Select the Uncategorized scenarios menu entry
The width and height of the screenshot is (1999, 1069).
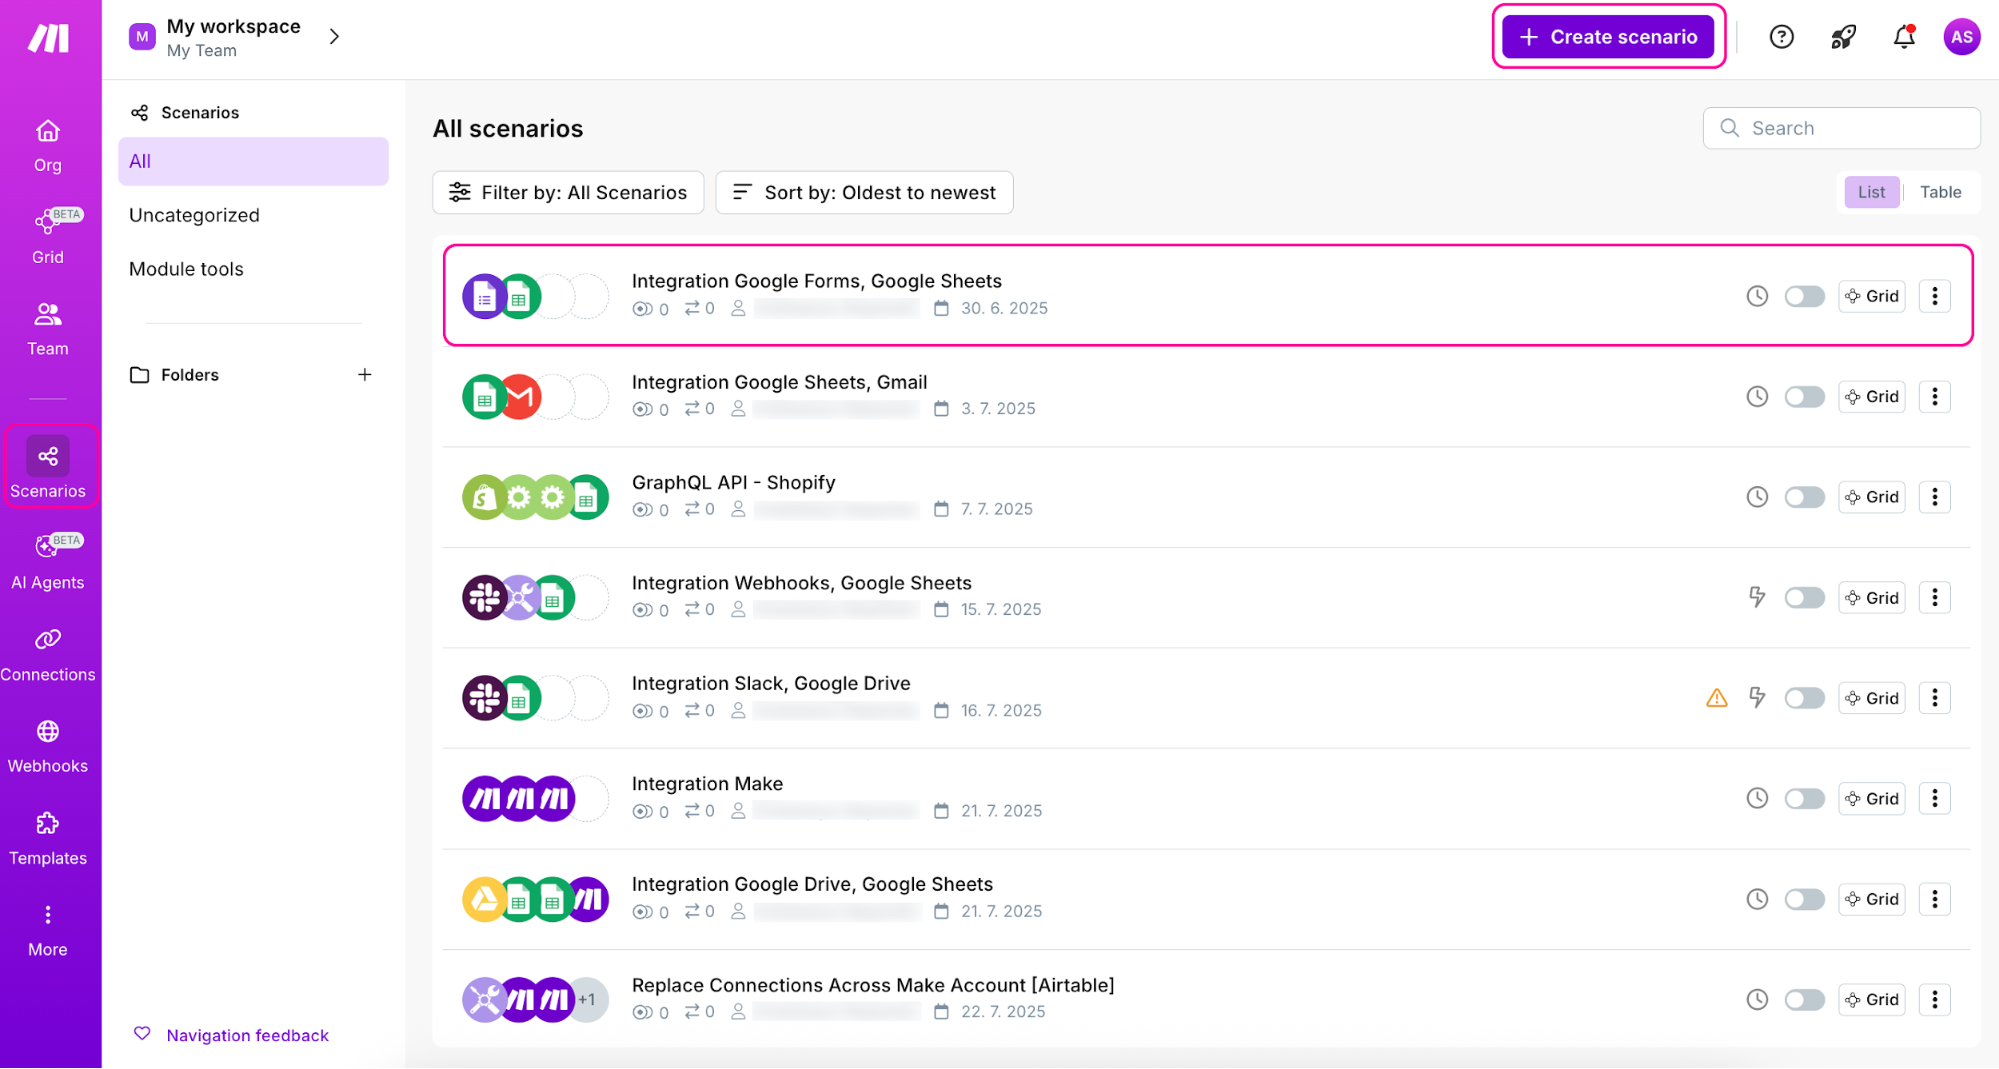click(194, 214)
